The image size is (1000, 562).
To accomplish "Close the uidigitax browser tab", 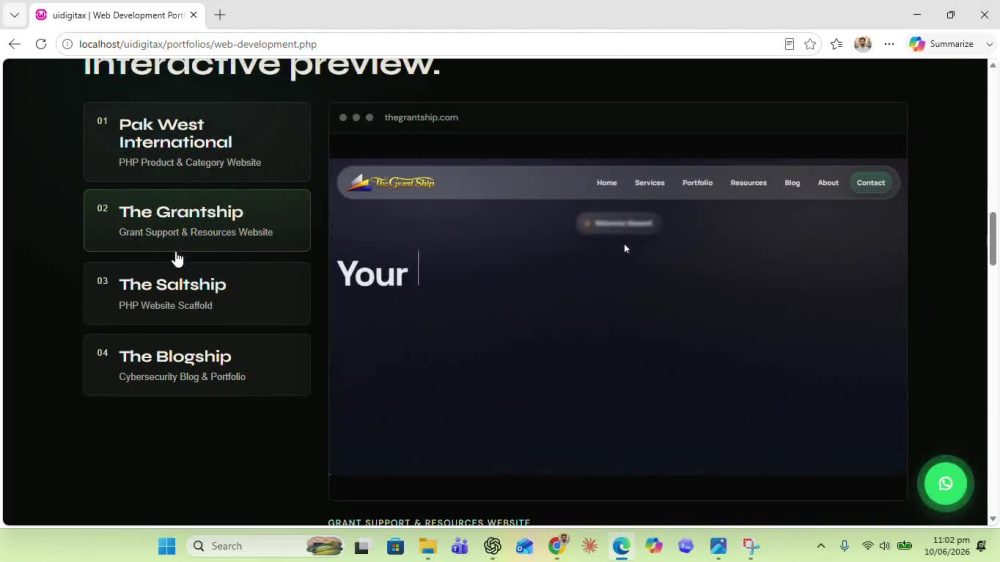I will [x=193, y=15].
